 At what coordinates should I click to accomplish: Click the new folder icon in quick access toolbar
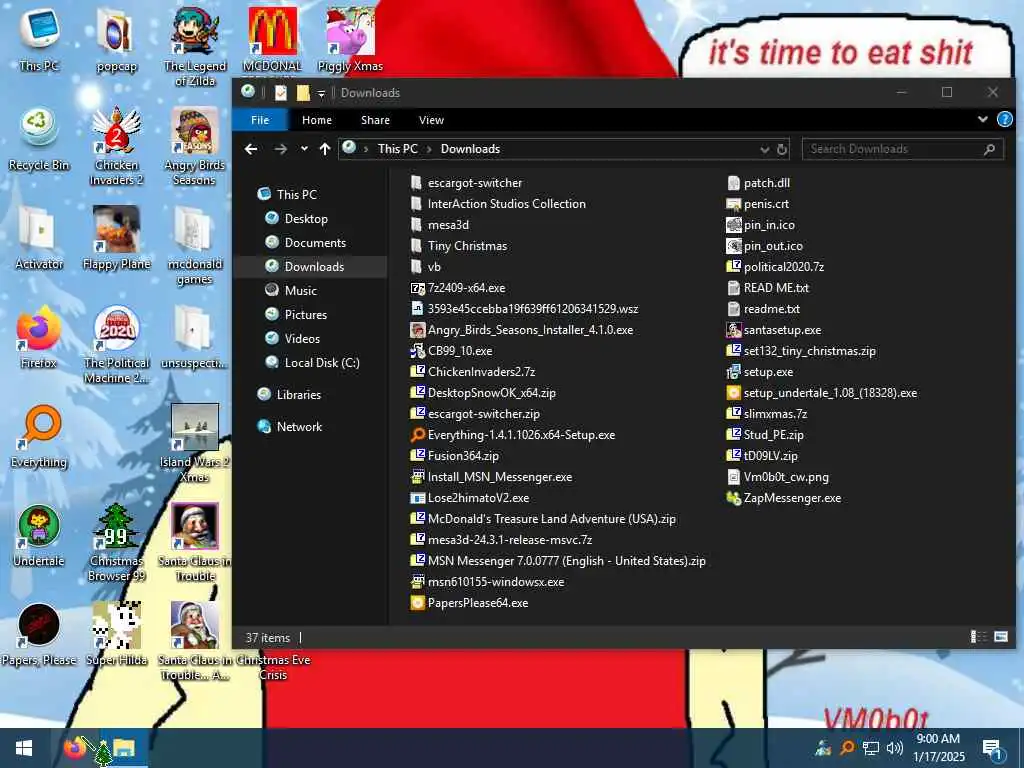(x=303, y=93)
